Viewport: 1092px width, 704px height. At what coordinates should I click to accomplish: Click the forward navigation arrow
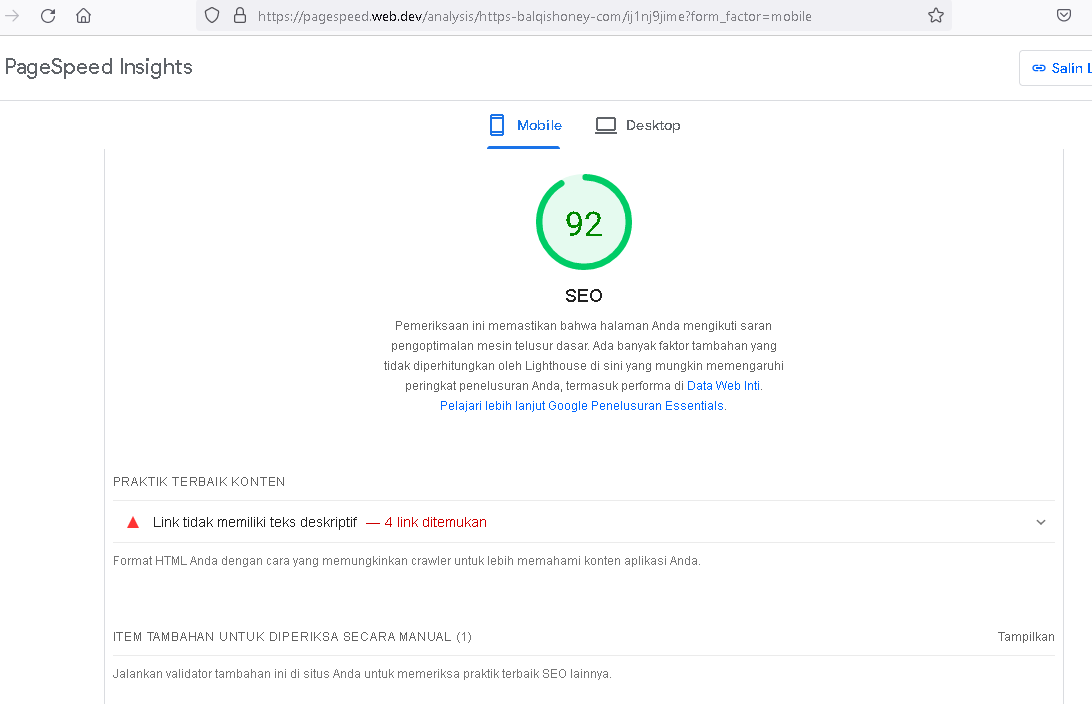(13, 16)
